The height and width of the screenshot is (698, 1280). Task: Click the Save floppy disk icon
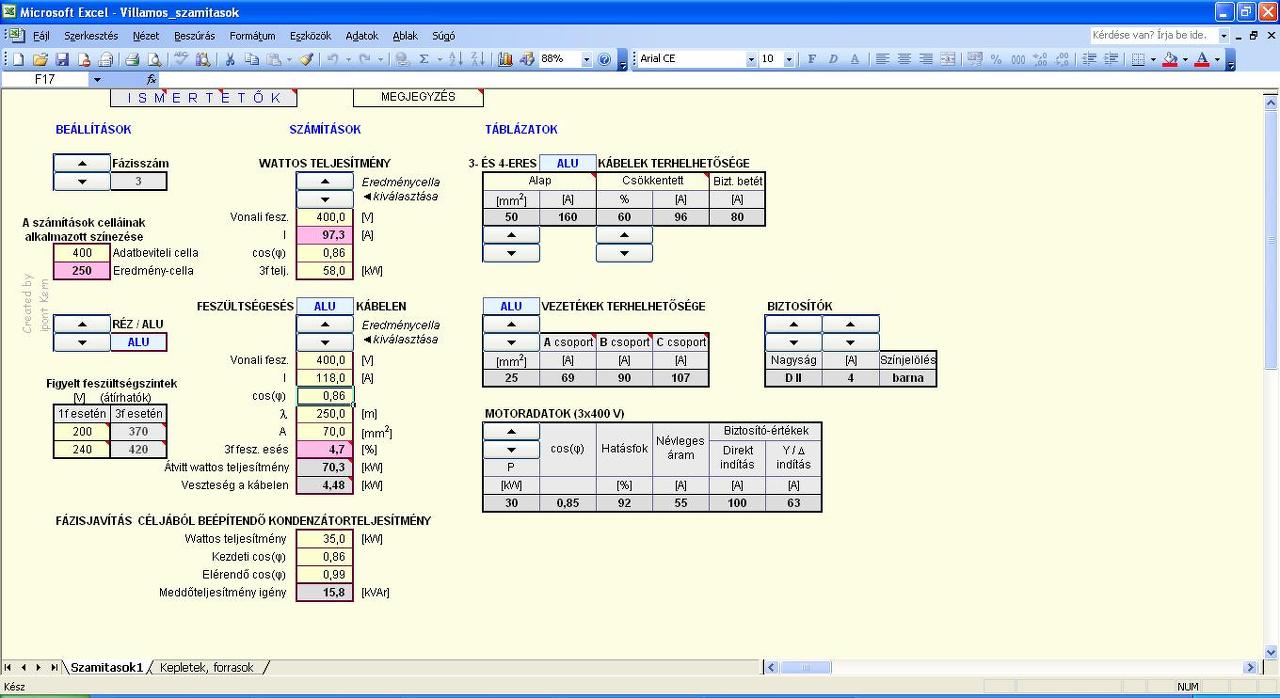pyautogui.click(x=62, y=60)
